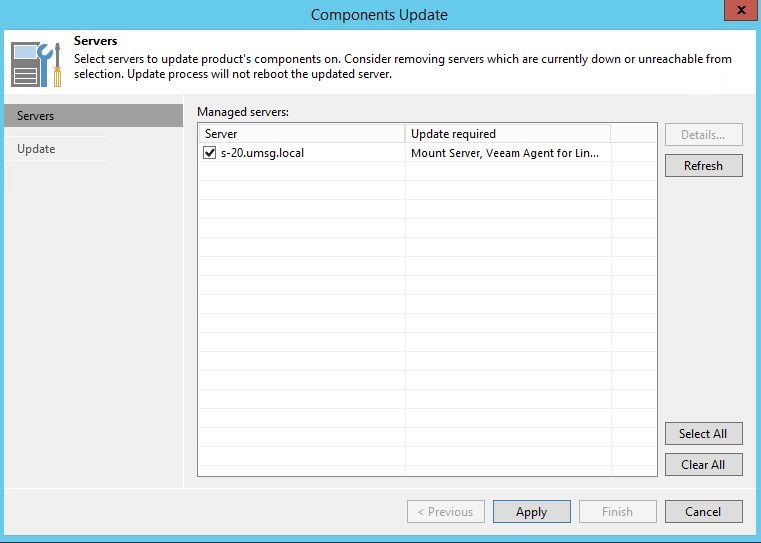Screen dimensions: 761x543
Task: Close the Components Update dialog
Action: (737, 12)
